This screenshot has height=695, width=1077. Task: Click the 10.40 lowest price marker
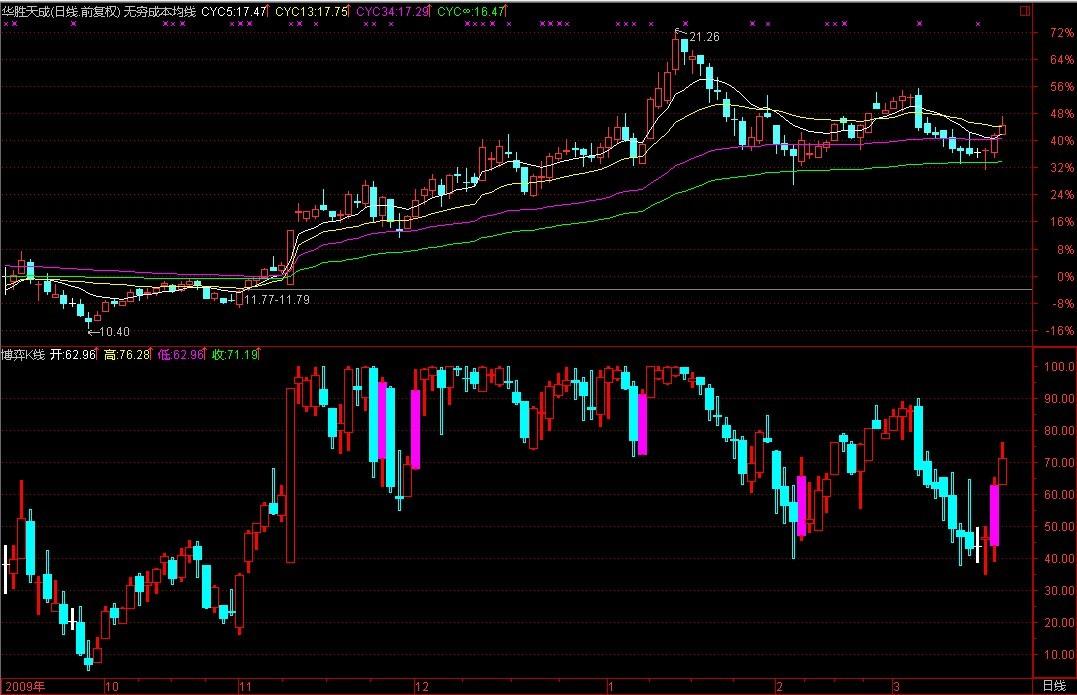114,331
